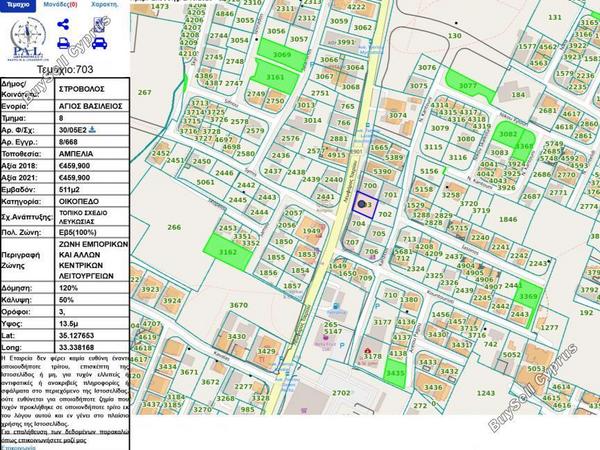This screenshot has width=600, height=450.
Task: Click the zone value Εβ5(100%)
Action: (77, 232)
